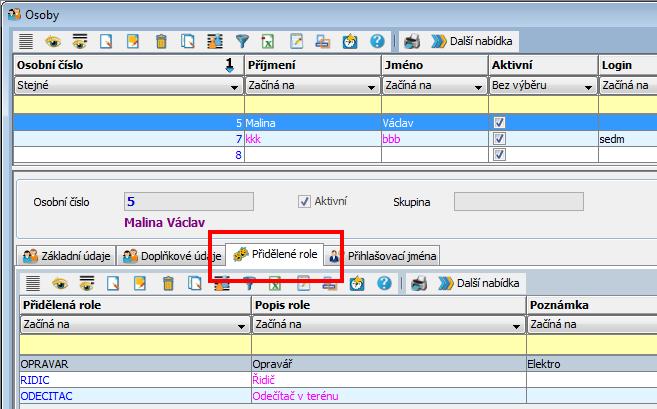The width and height of the screenshot is (657, 409).
Task: Sort by the Příjmení column header
Action: [x=310, y=64]
